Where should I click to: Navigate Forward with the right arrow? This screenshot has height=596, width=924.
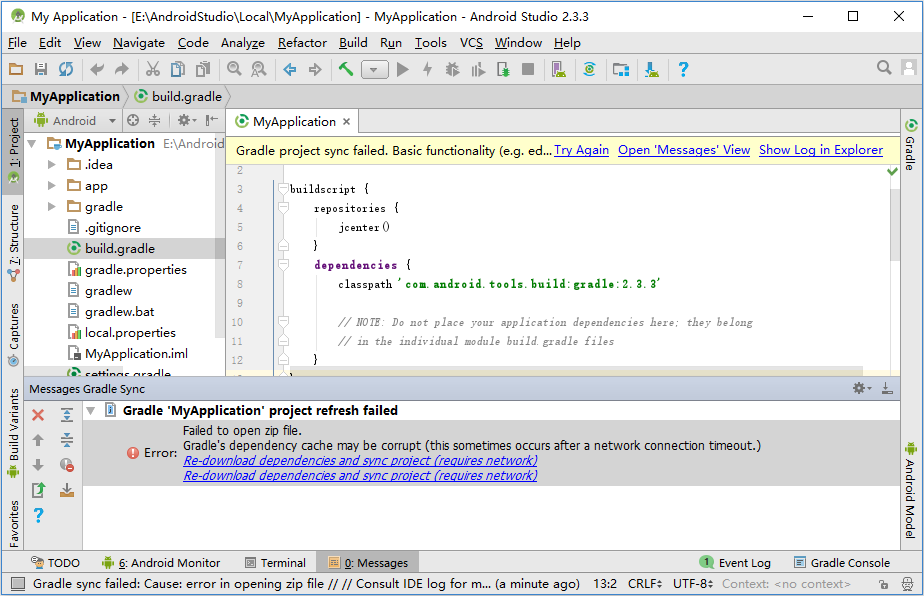click(315, 70)
